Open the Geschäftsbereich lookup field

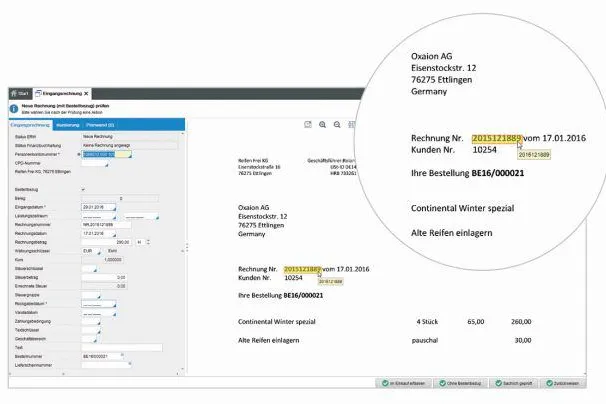(x=90, y=339)
